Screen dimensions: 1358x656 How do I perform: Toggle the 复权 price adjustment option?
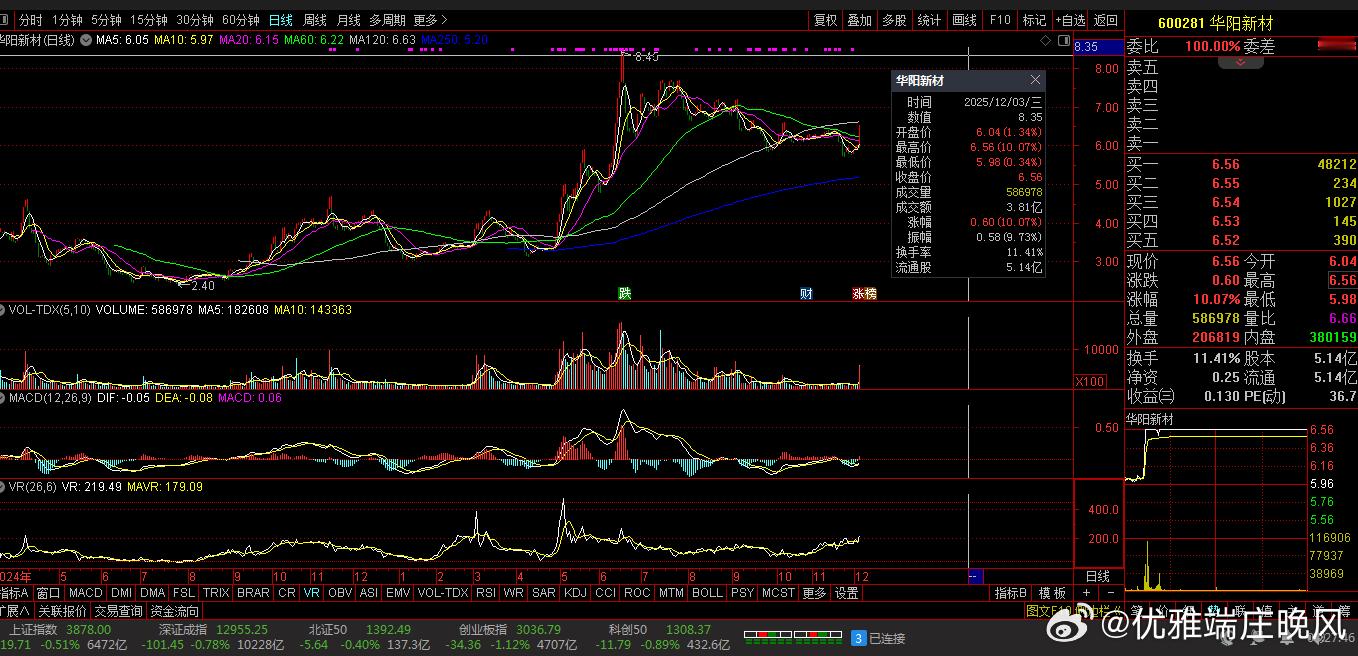click(x=825, y=20)
